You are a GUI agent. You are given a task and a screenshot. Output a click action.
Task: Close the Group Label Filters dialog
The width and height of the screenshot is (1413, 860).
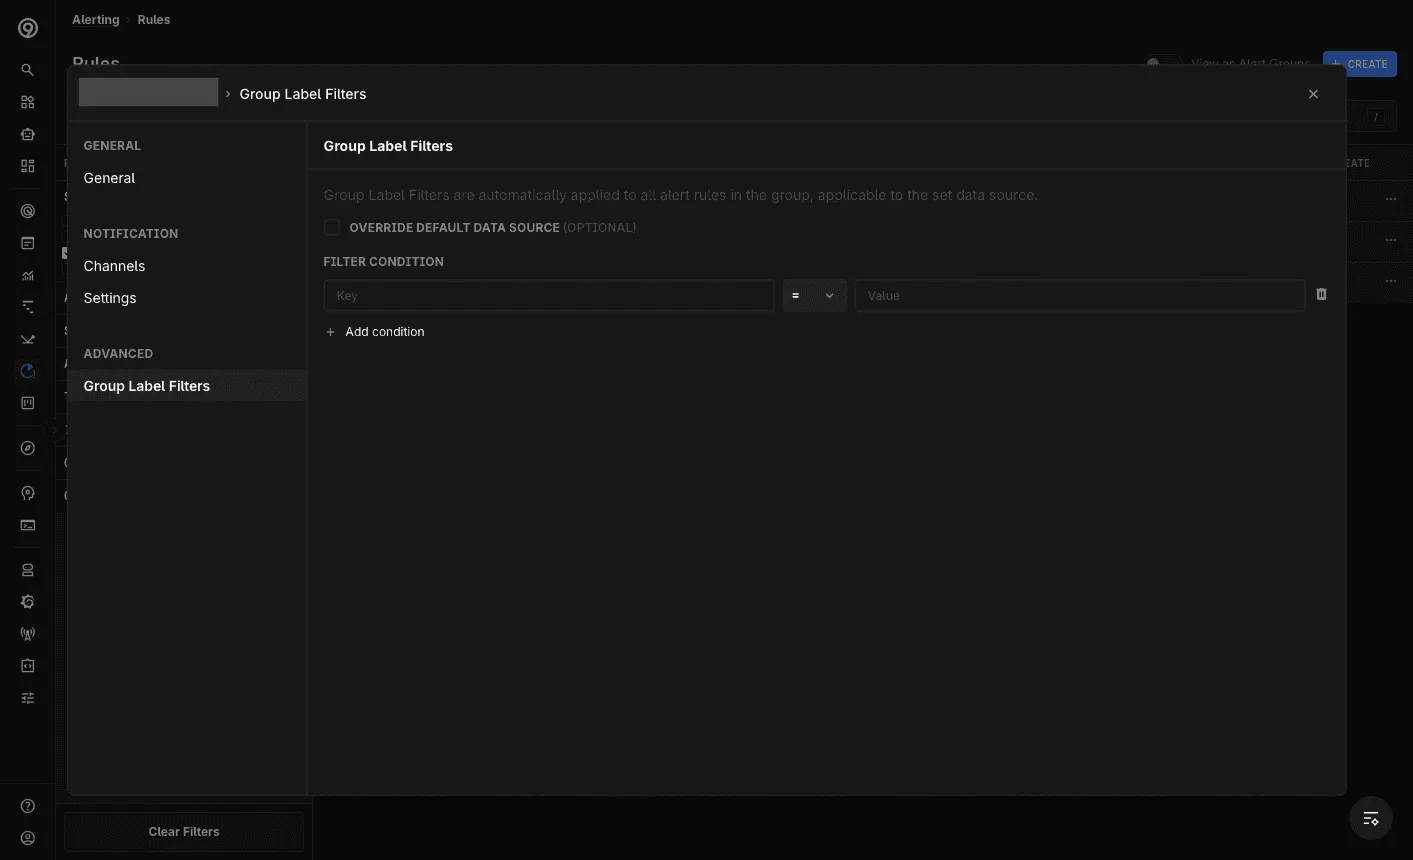tap(1313, 94)
